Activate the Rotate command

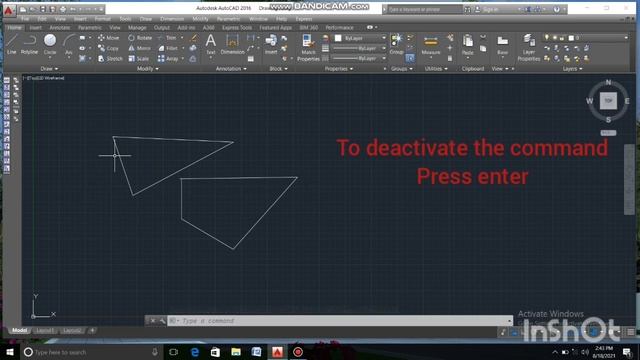pyautogui.click(x=140, y=38)
